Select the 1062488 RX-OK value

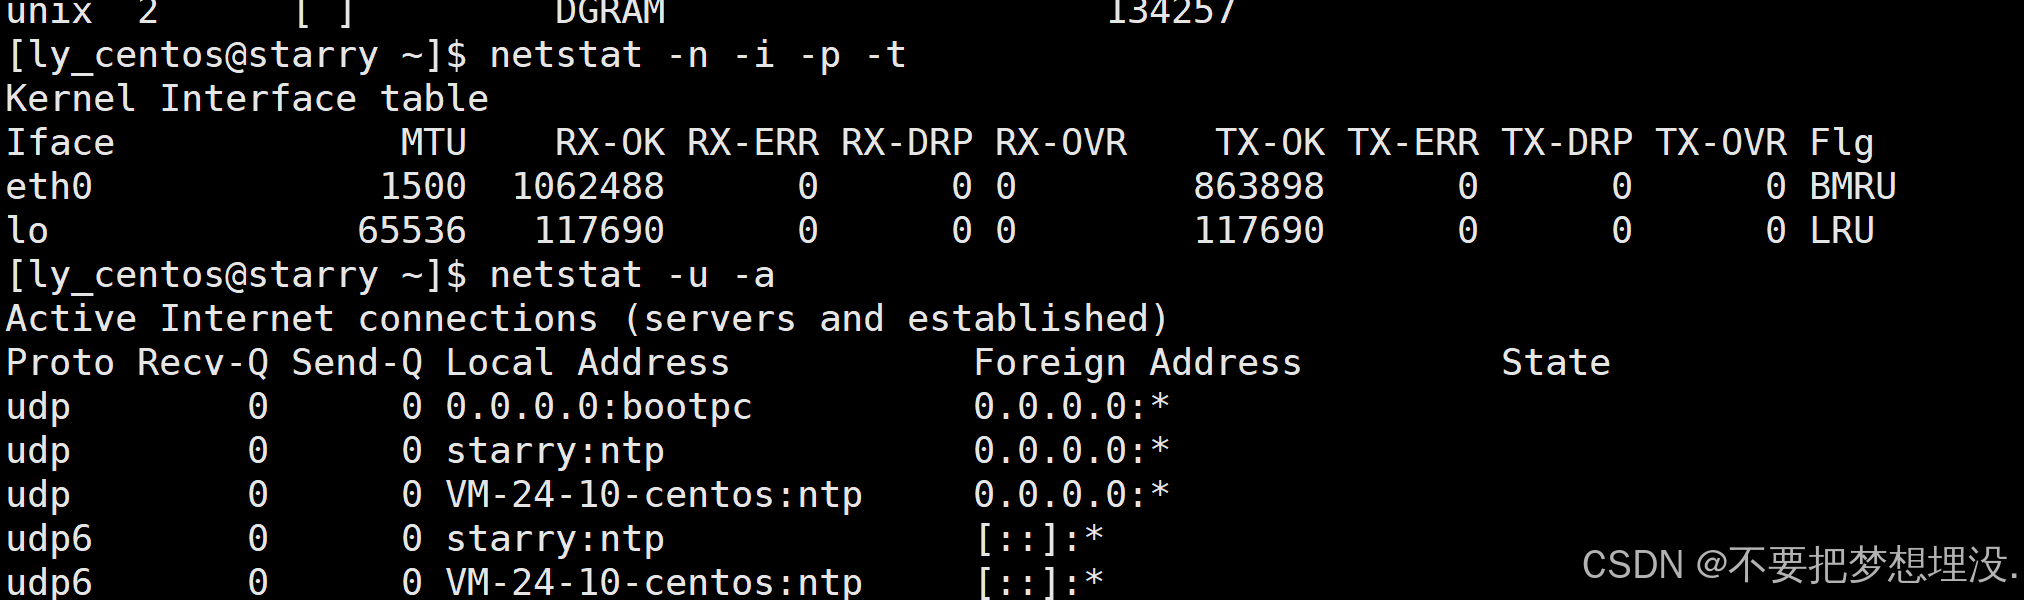(588, 187)
